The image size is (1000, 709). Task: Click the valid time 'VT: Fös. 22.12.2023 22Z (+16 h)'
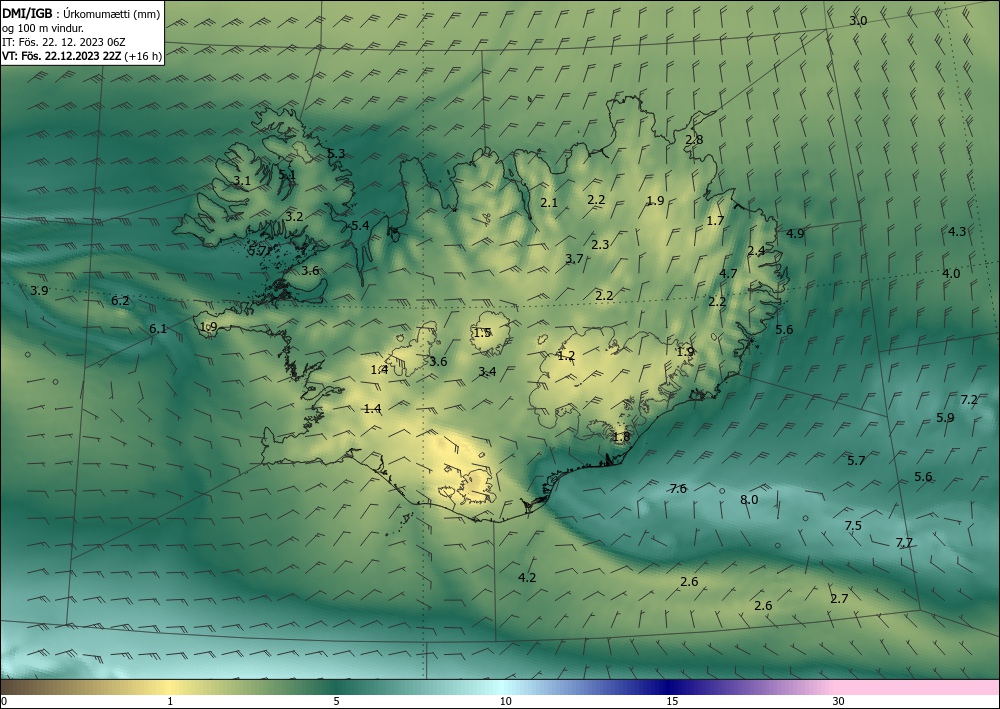pyautogui.click(x=82, y=55)
